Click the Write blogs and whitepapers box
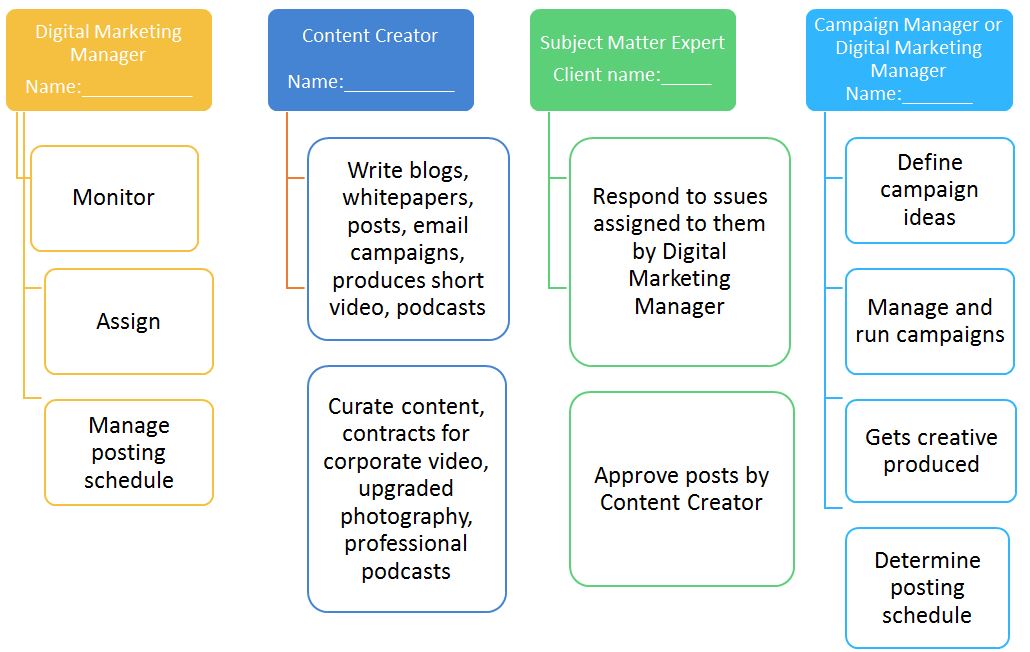 408,238
